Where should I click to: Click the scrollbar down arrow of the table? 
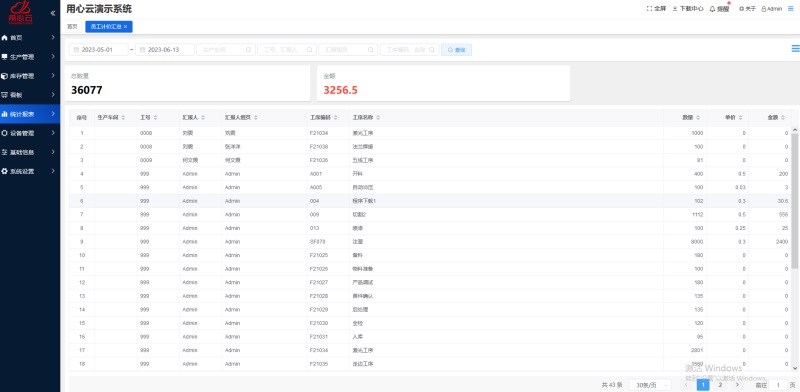[795, 368]
